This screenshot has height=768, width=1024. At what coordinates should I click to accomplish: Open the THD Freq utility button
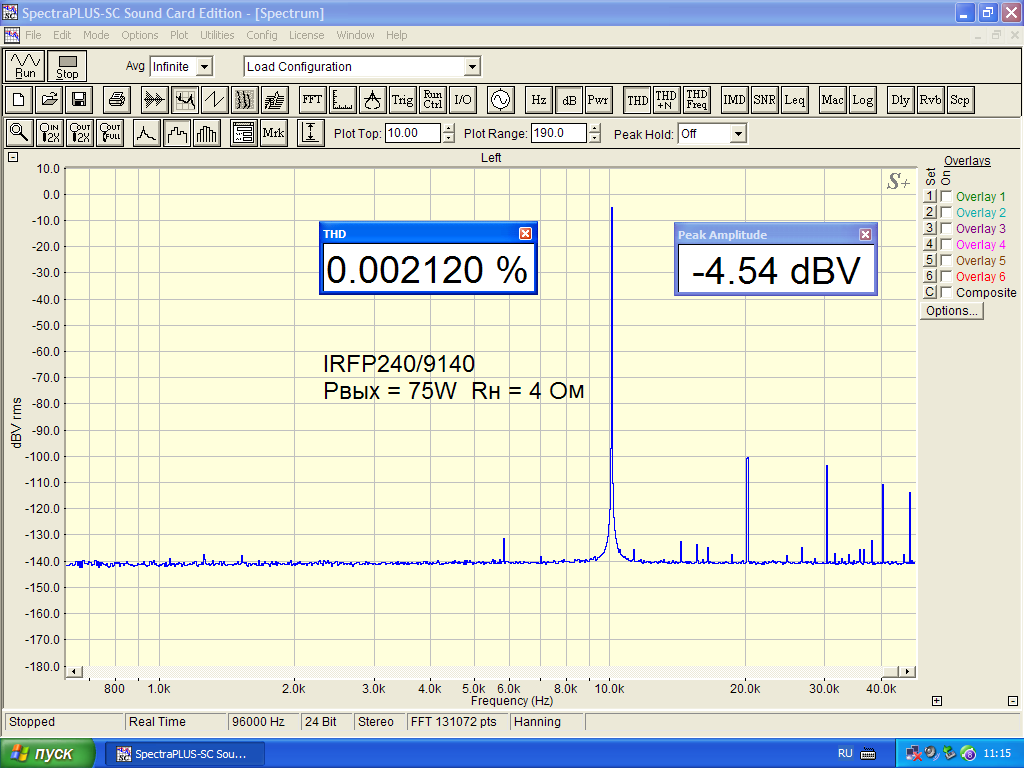pyautogui.click(x=696, y=99)
